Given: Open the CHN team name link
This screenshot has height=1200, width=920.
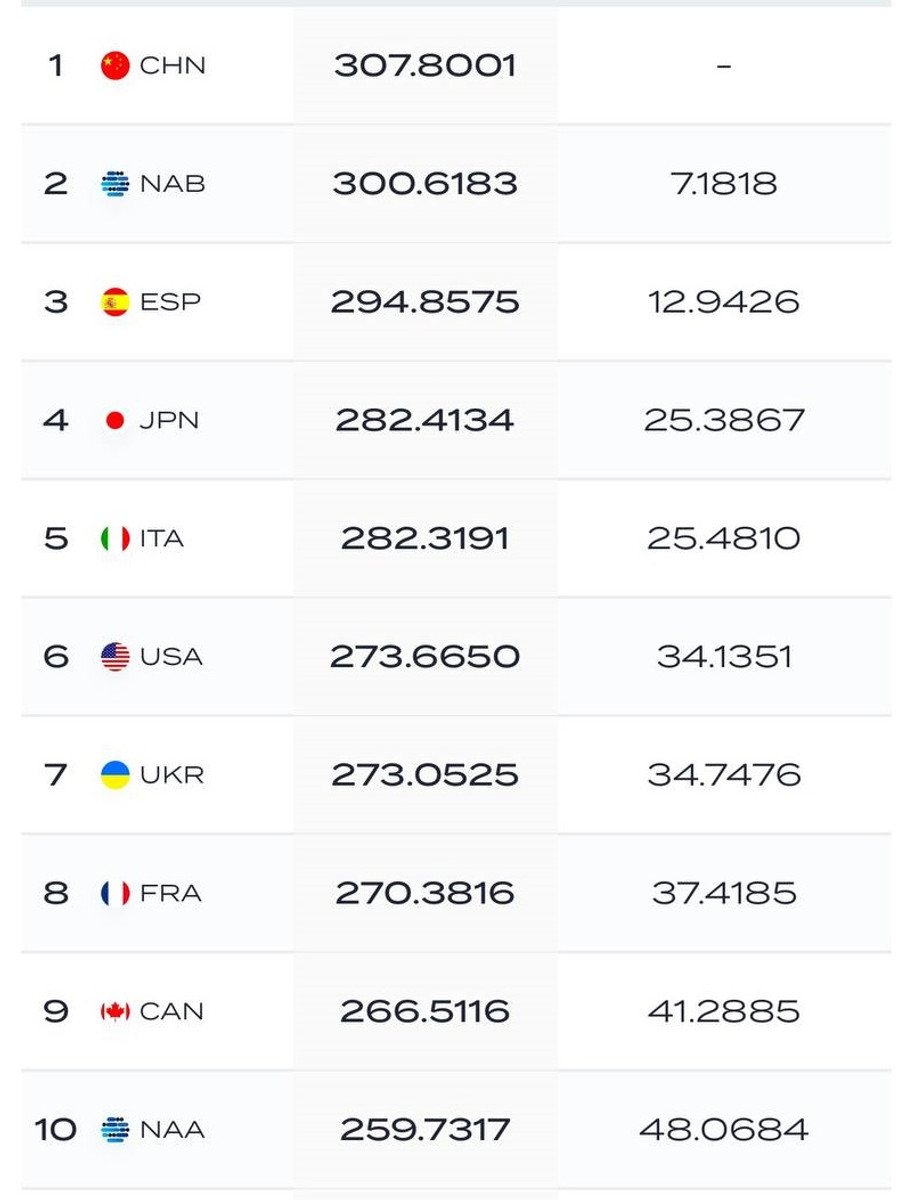Looking at the screenshot, I should click(x=172, y=66).
